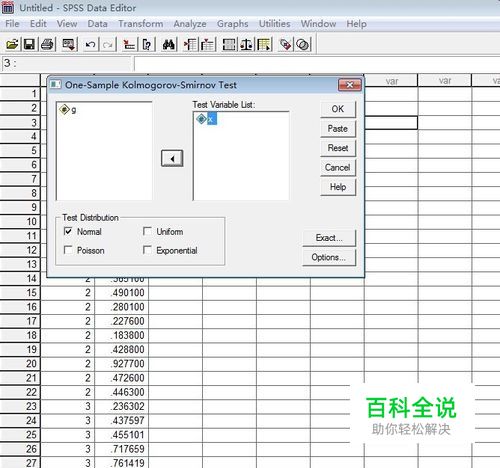Print with the printer toolbar icon
This screenshot has width=500, height=468.
click(x=47, y=44)
